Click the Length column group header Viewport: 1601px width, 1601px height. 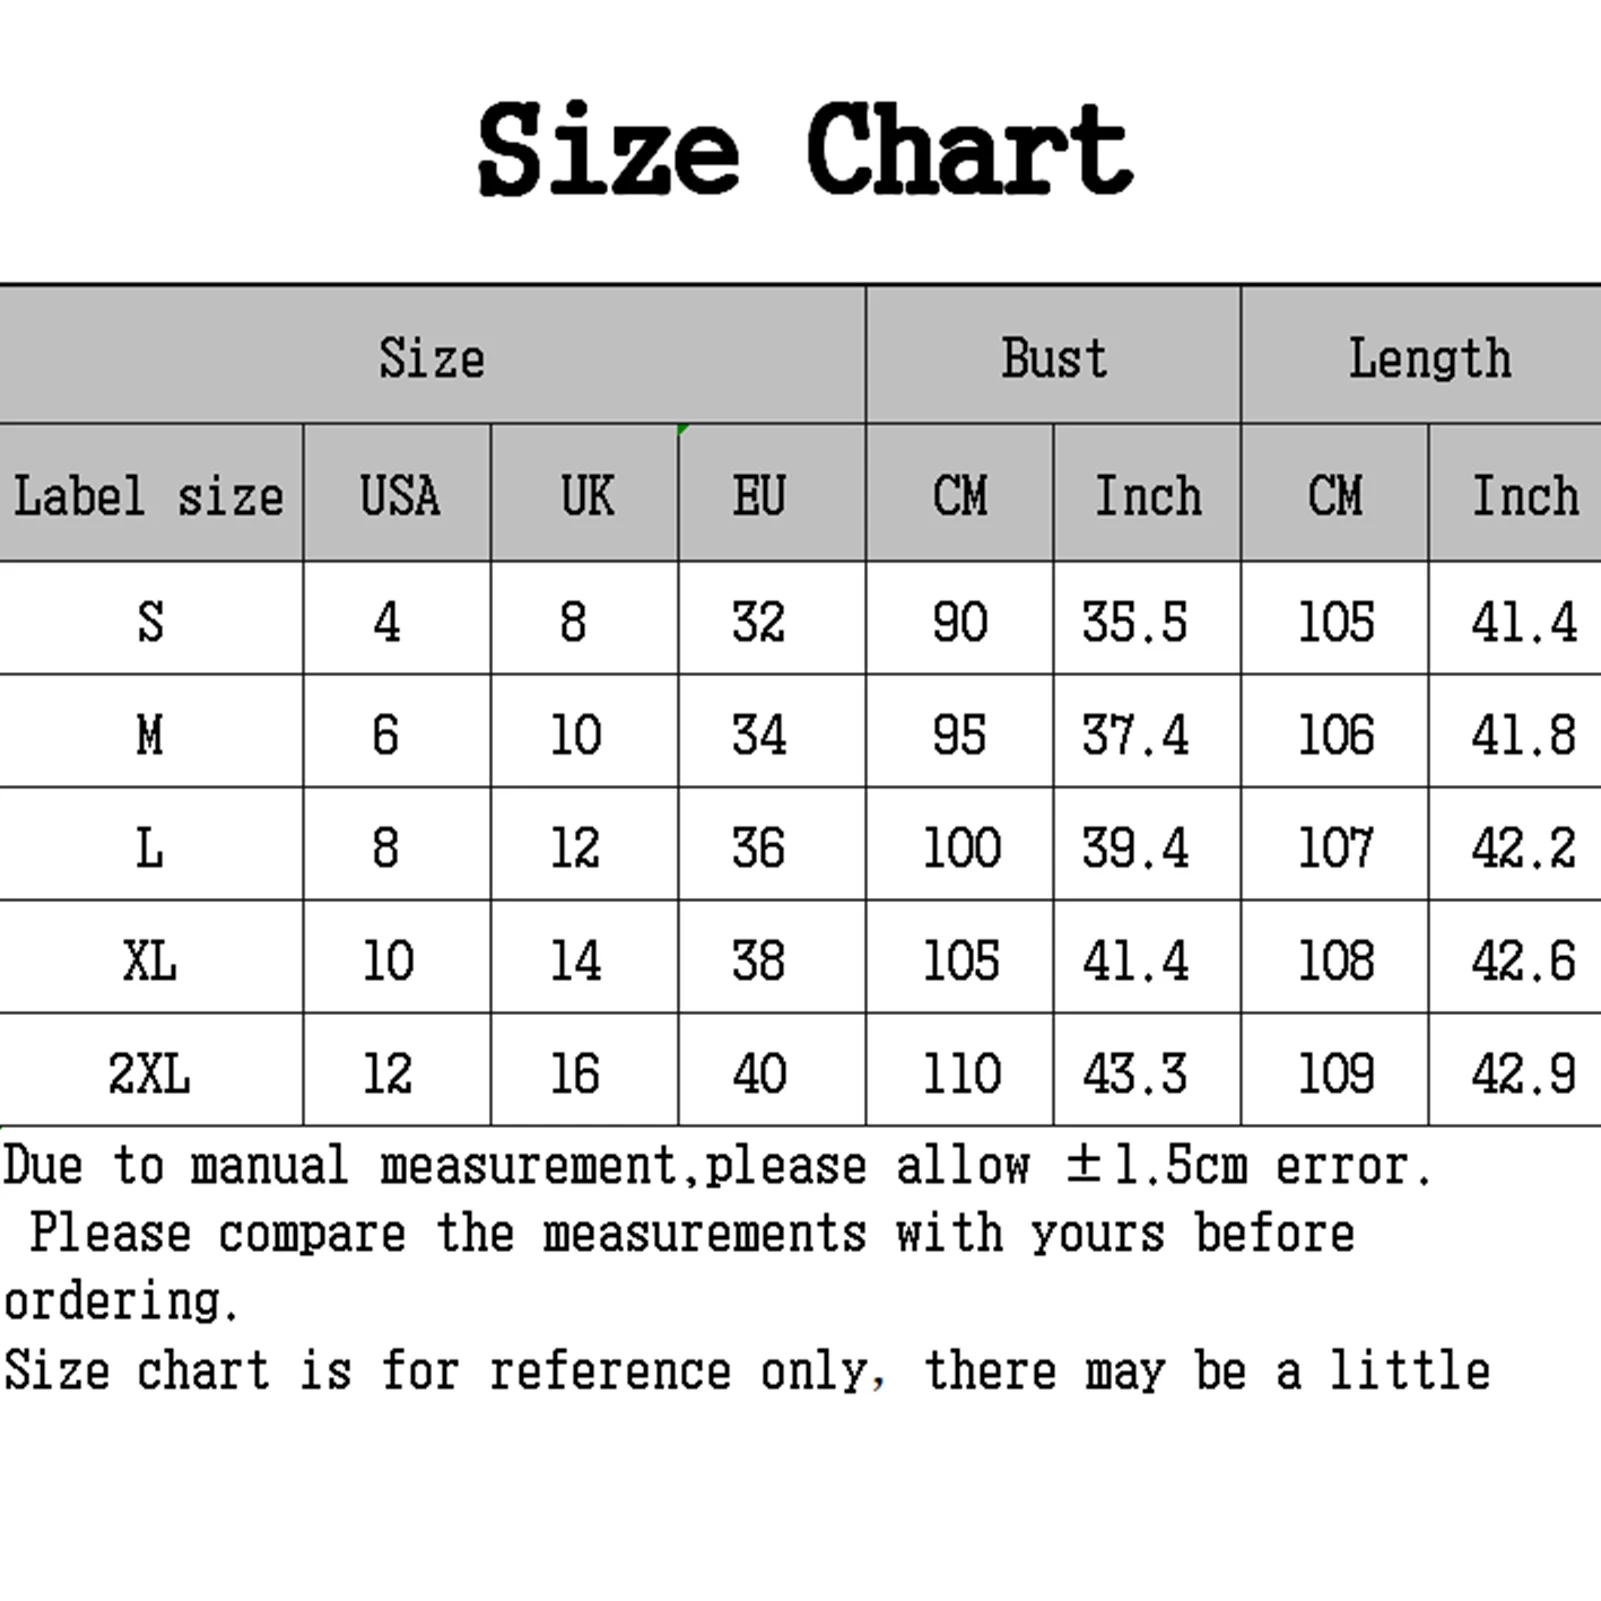[1429, 357]
